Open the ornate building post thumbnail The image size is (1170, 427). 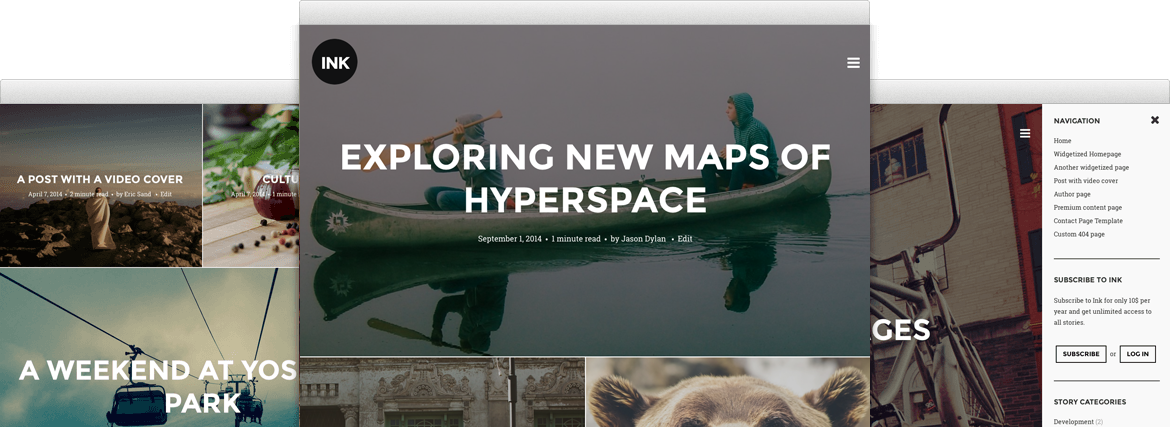click(x=442, y=392)
